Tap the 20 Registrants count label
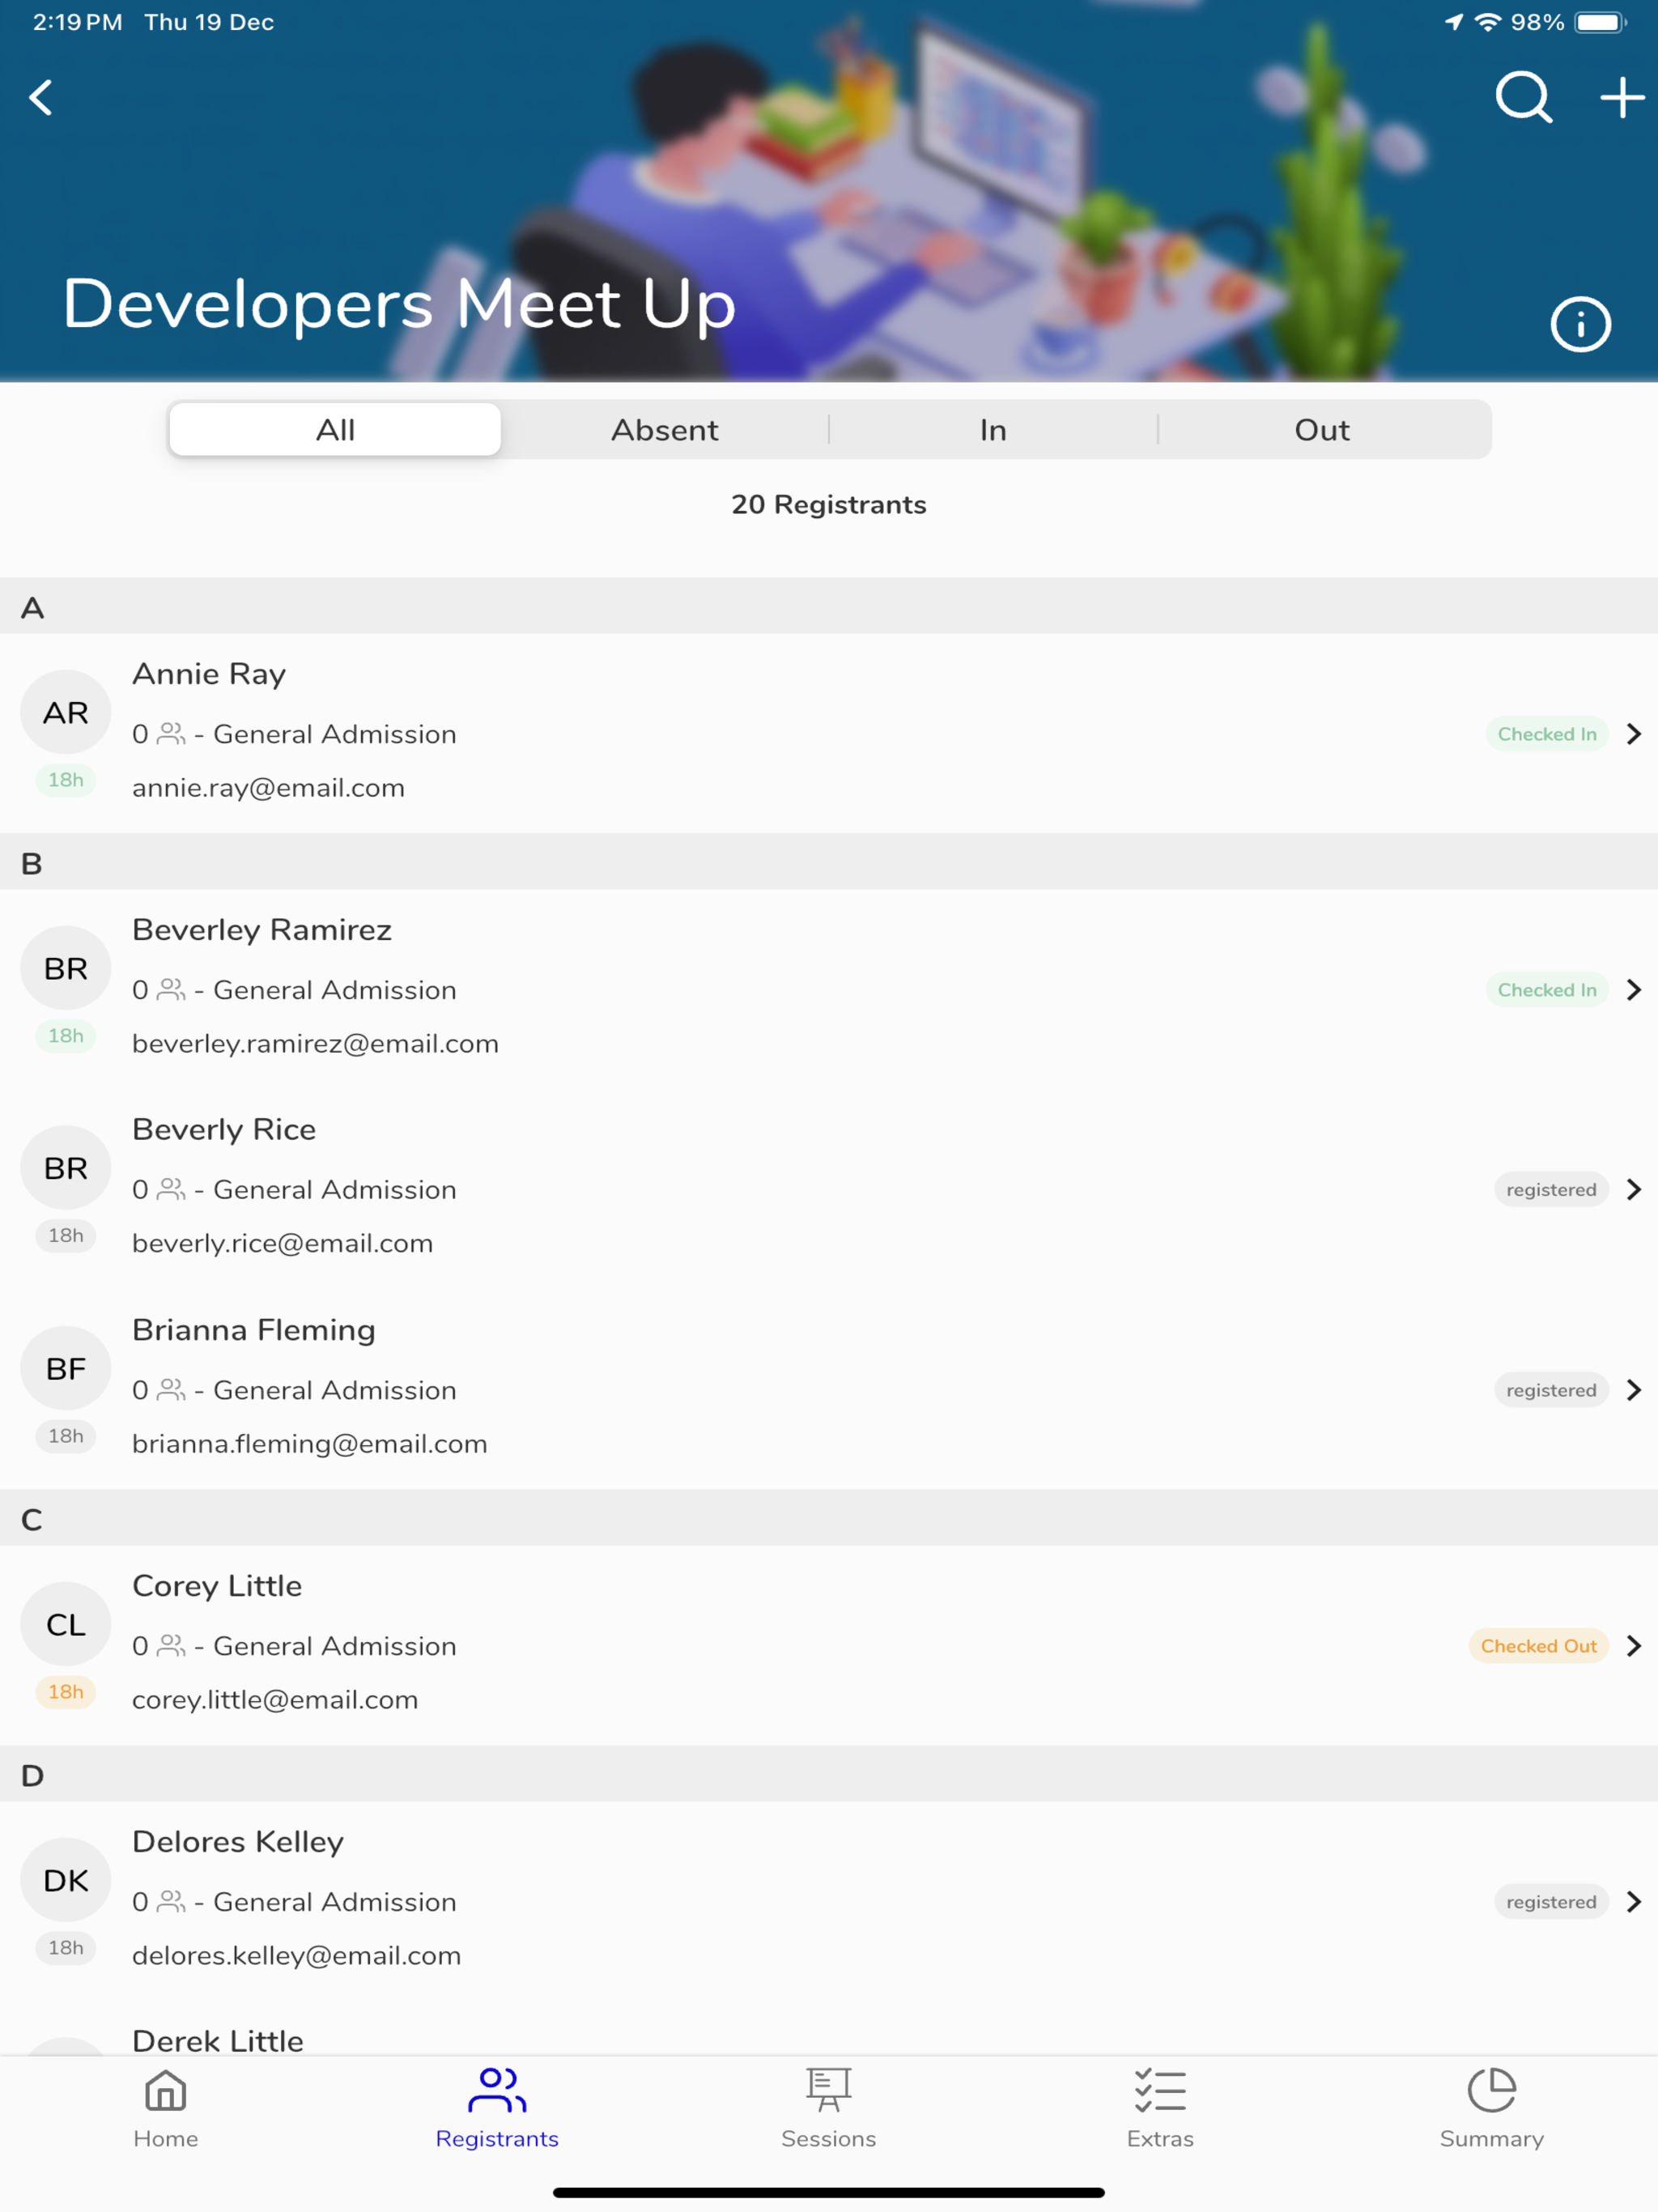This screenshot has width=1658, height=2212. [829, 504]
